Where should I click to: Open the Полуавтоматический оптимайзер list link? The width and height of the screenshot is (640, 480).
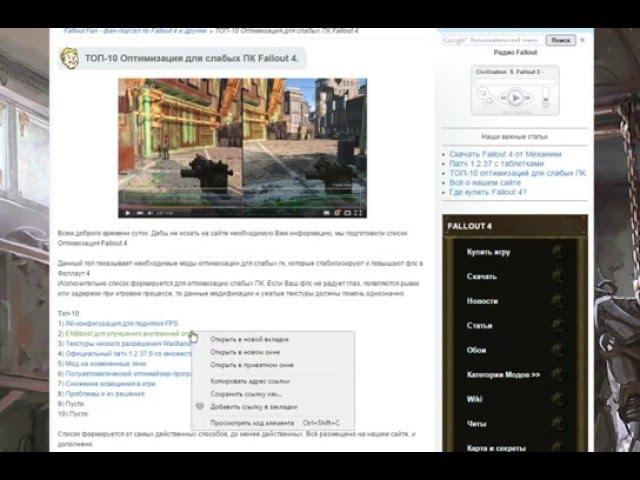128,373
